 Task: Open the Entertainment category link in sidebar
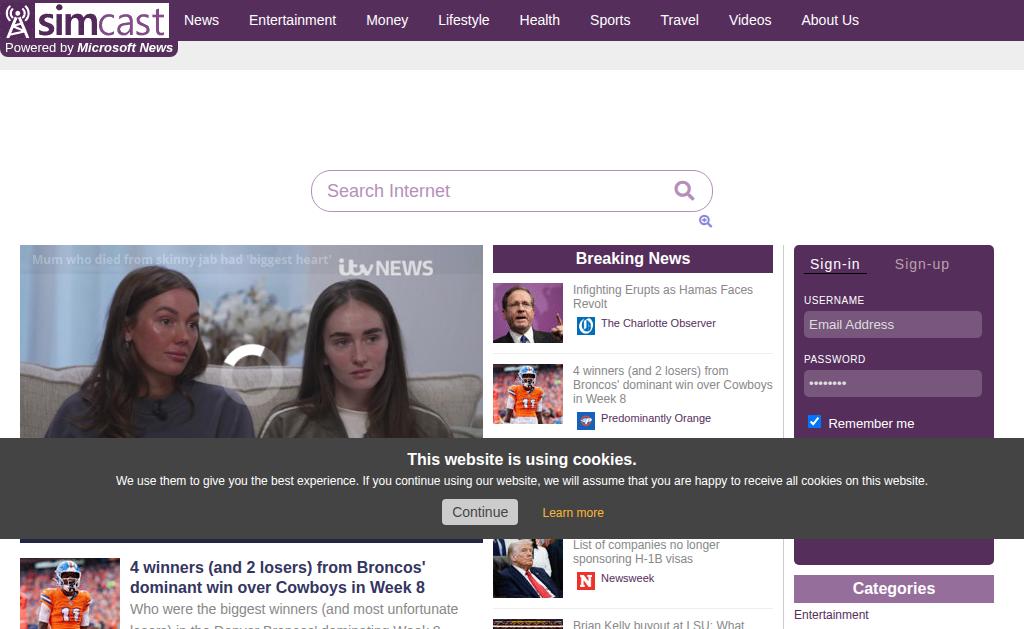(831, 615)
